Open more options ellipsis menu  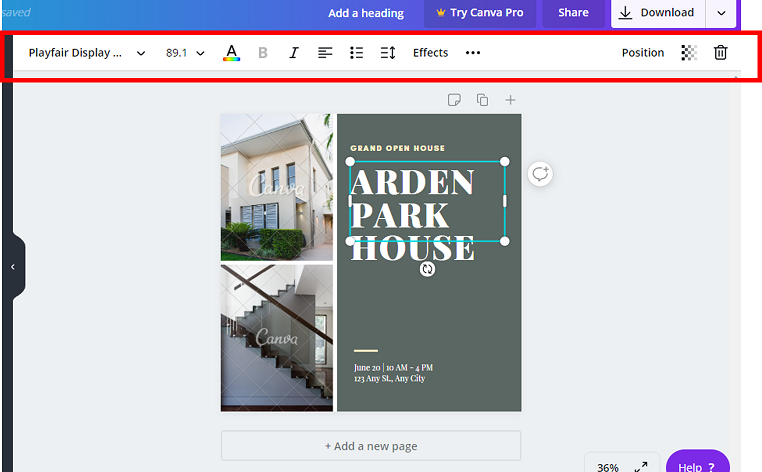point(473,52)
